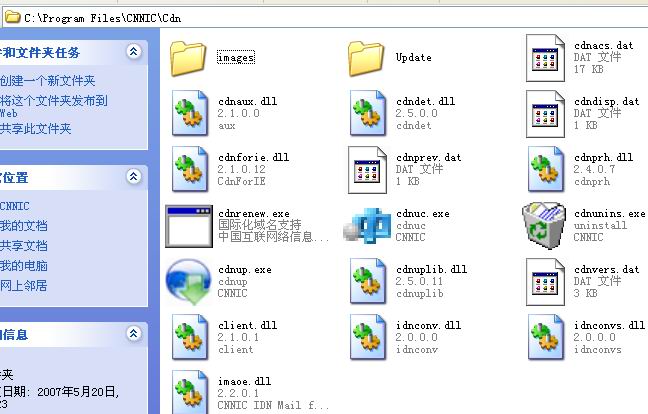The width and height of the screenshot is (648, 414).
Task: Open 共享文档 link
Action: (x=24, y=245)
